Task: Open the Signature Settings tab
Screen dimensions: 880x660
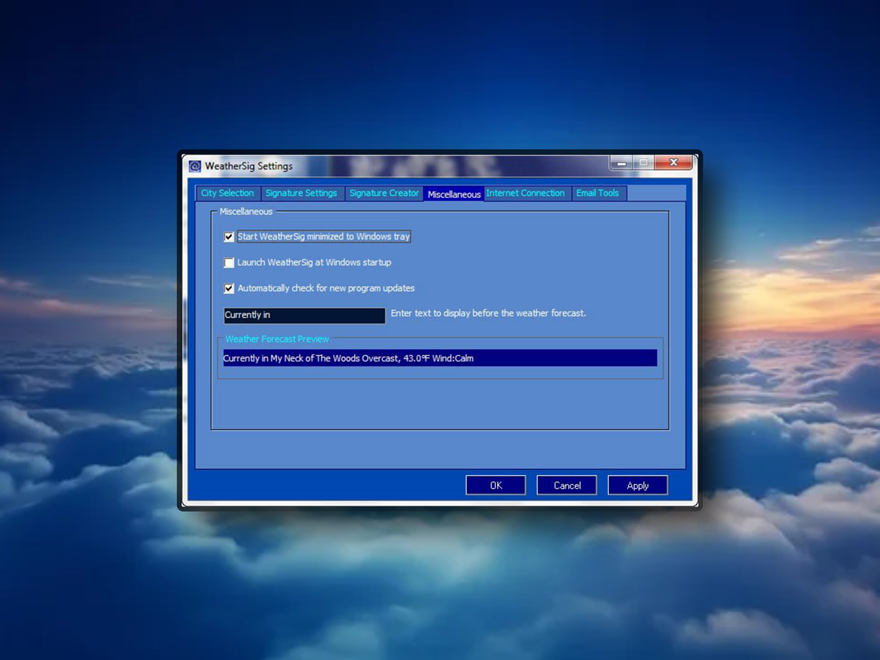Action: (x=301, y=193)
